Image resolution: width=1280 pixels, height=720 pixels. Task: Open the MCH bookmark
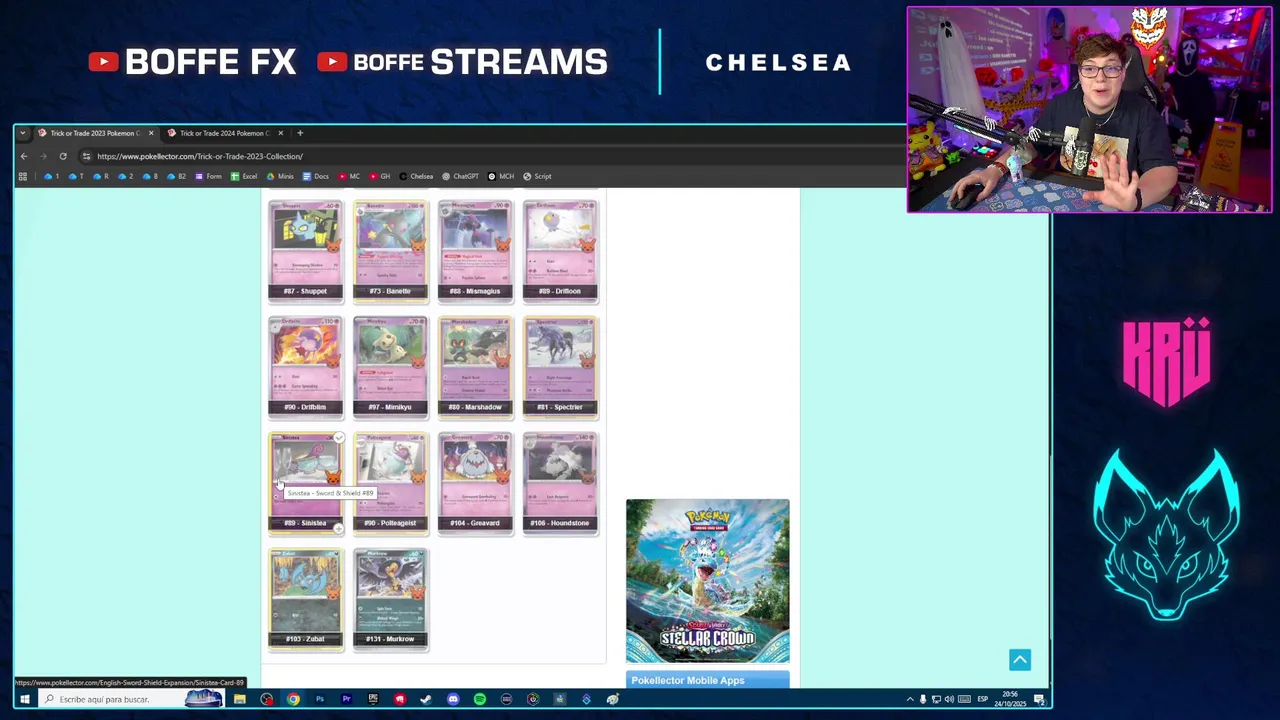[501, 176]
